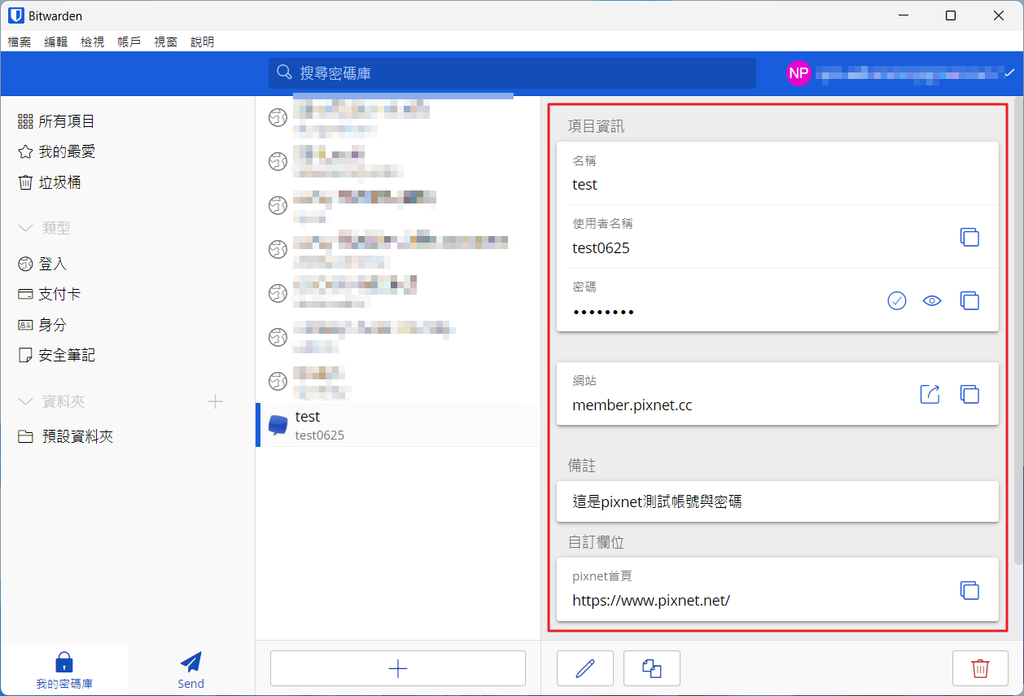The height and width of the screenshot is (696, 1024).
Task: Click the detail panel scrollbar
Action: pos(1019,332)
